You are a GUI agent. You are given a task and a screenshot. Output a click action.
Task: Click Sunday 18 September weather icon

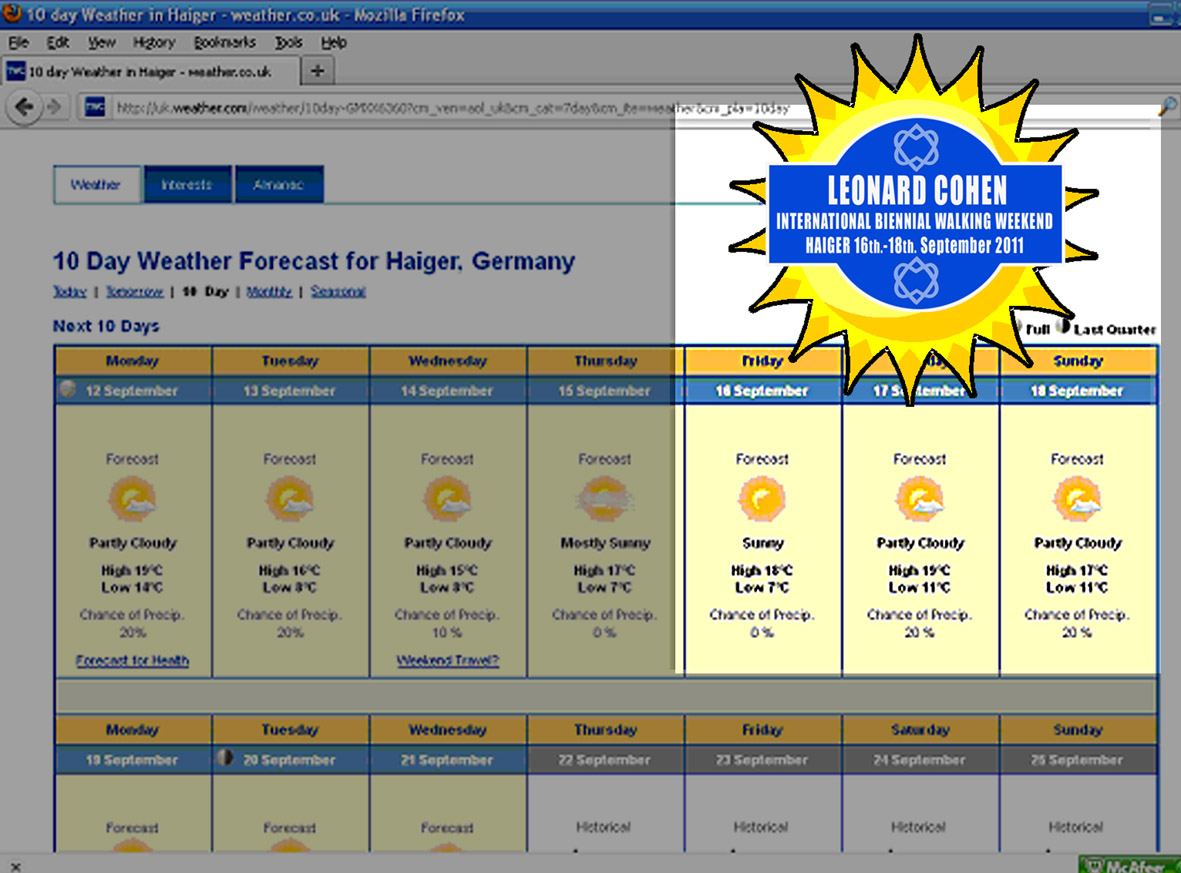click(1076, 499)
